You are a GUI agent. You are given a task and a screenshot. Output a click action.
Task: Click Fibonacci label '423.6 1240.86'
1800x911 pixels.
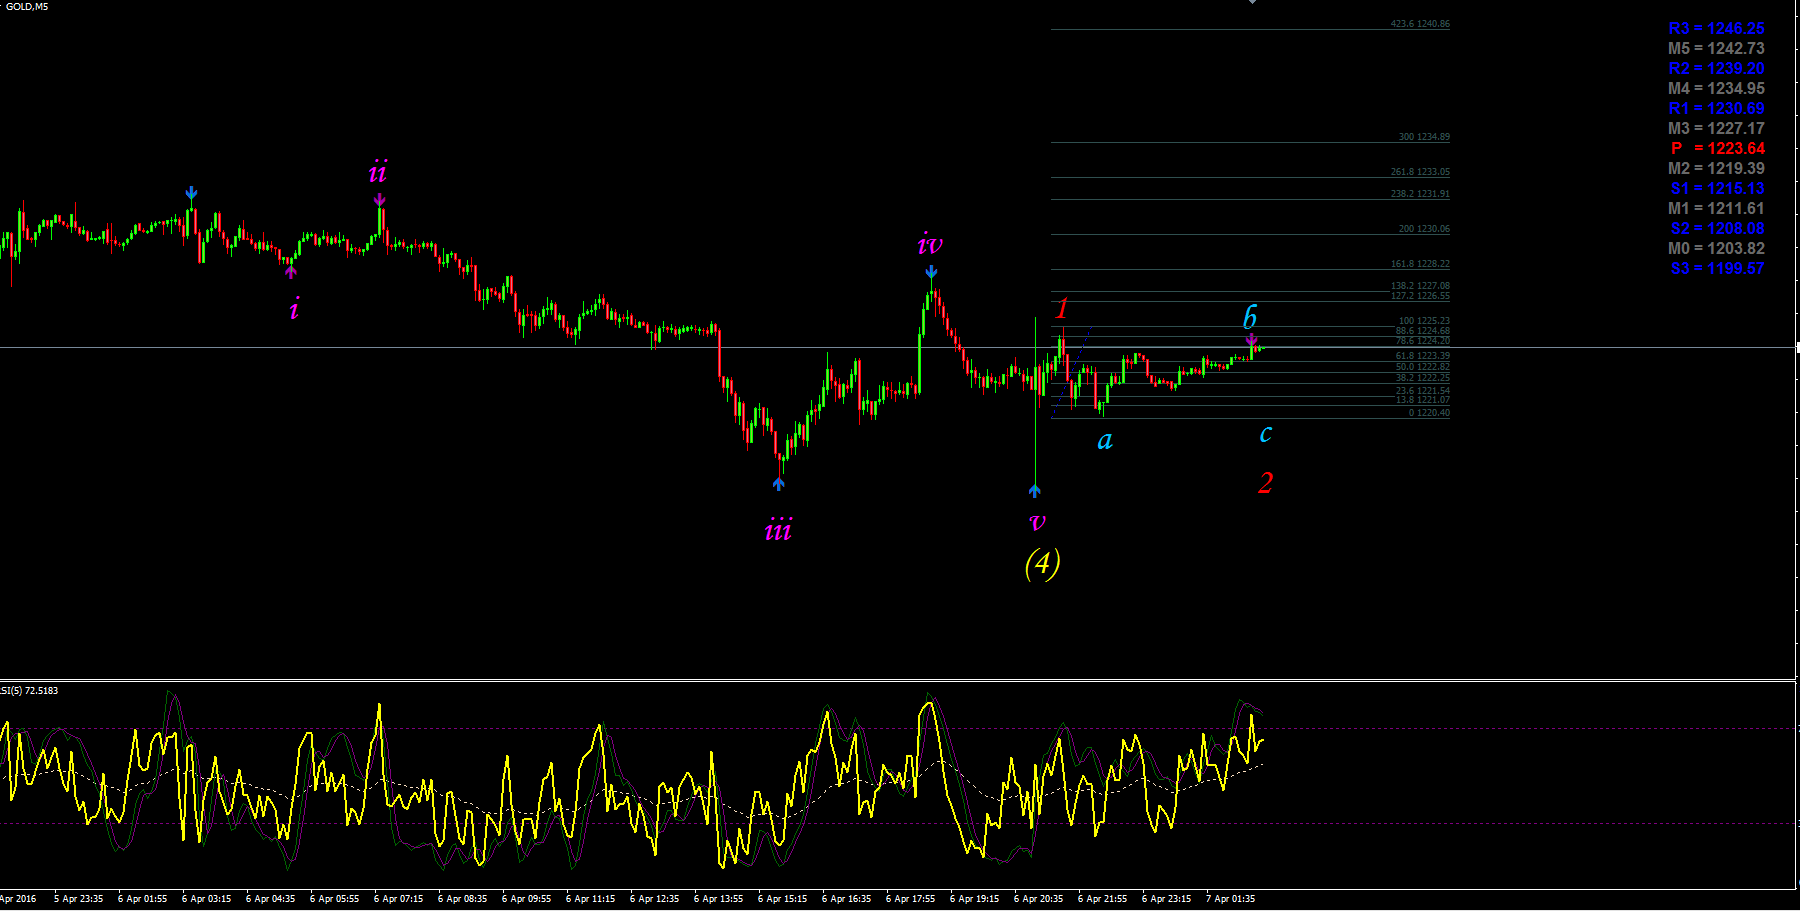pos(1420,24)
